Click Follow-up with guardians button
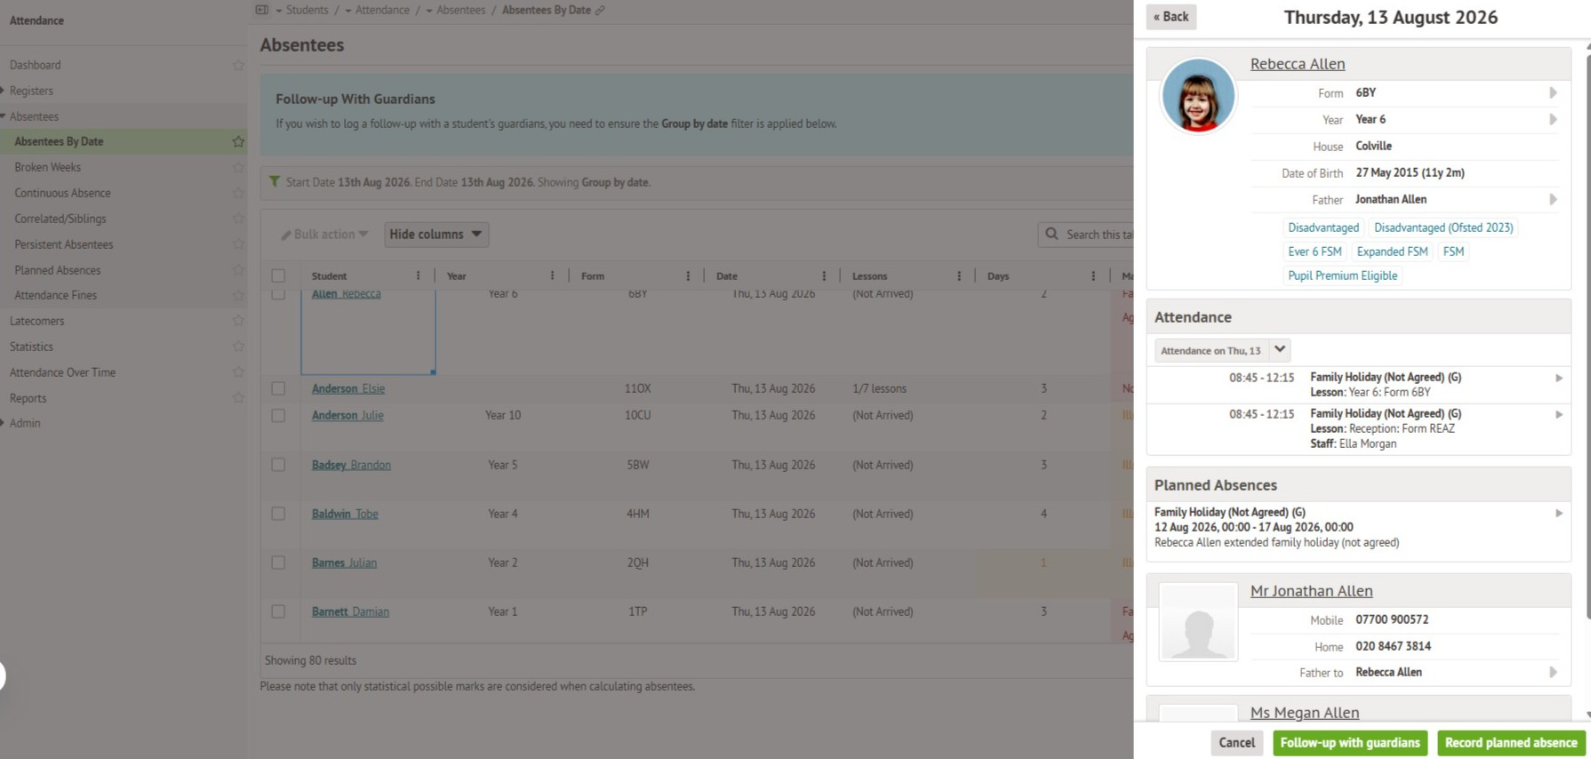 (1350, 743)
